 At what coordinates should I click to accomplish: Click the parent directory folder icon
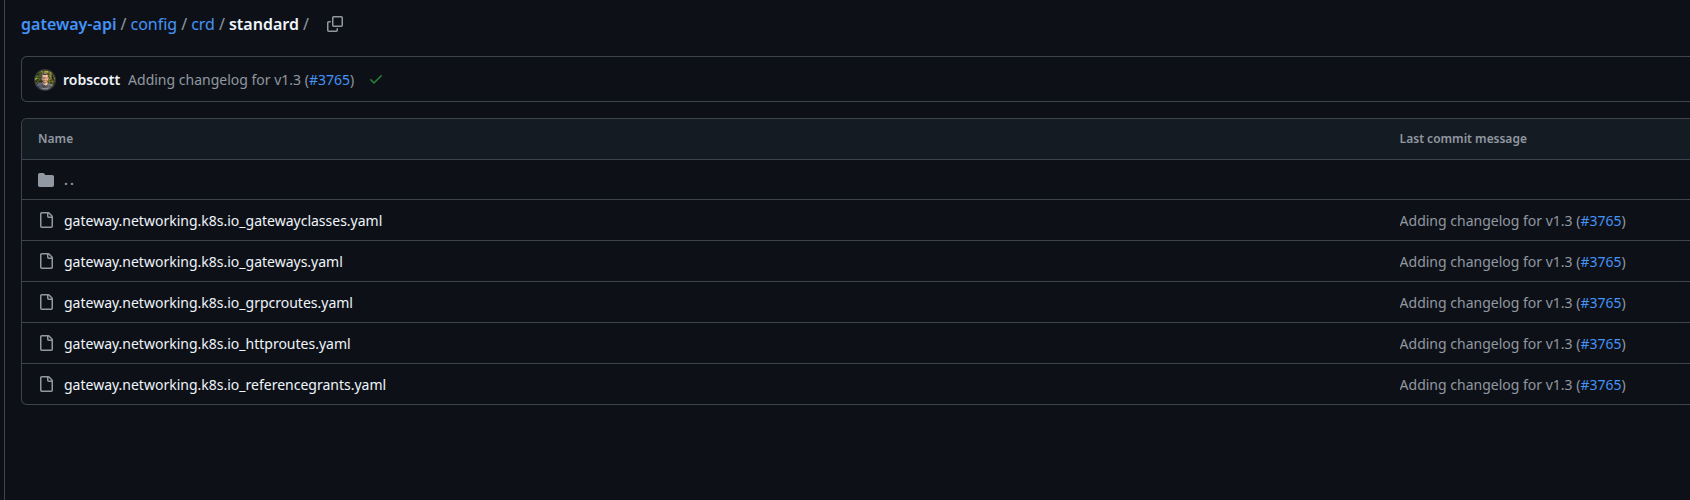click(x=46, y=180)
